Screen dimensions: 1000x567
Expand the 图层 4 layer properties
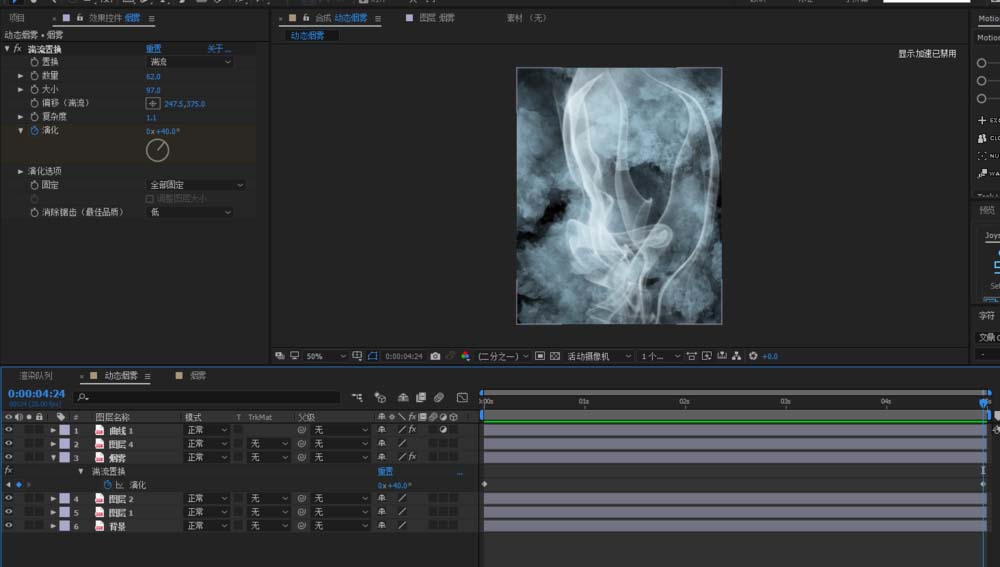(53, 444)
